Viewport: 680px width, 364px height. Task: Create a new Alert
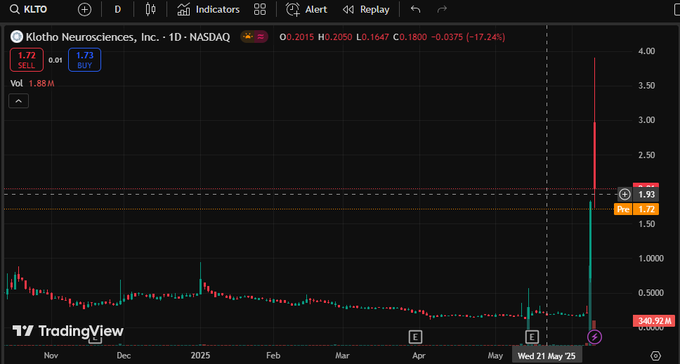[306, 9]
